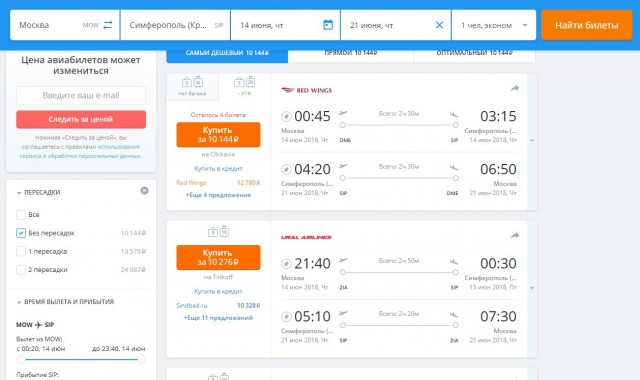The height and width of the screenshot is (380, 640).
Task: Expand the Red Wings ticket details
Action: click(532, 141)
